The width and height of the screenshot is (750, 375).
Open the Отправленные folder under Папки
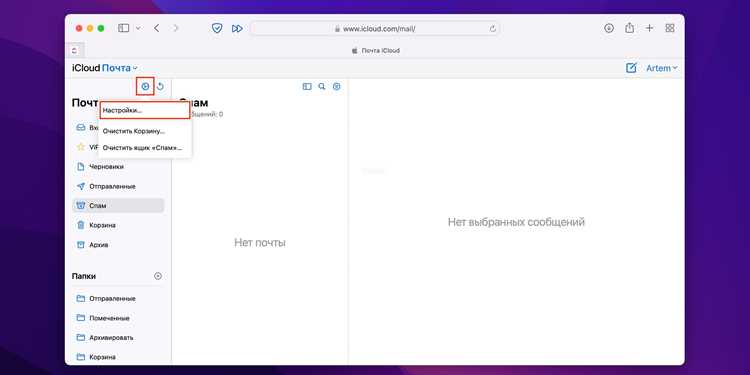pyautogui.click(x=118, y=298)
